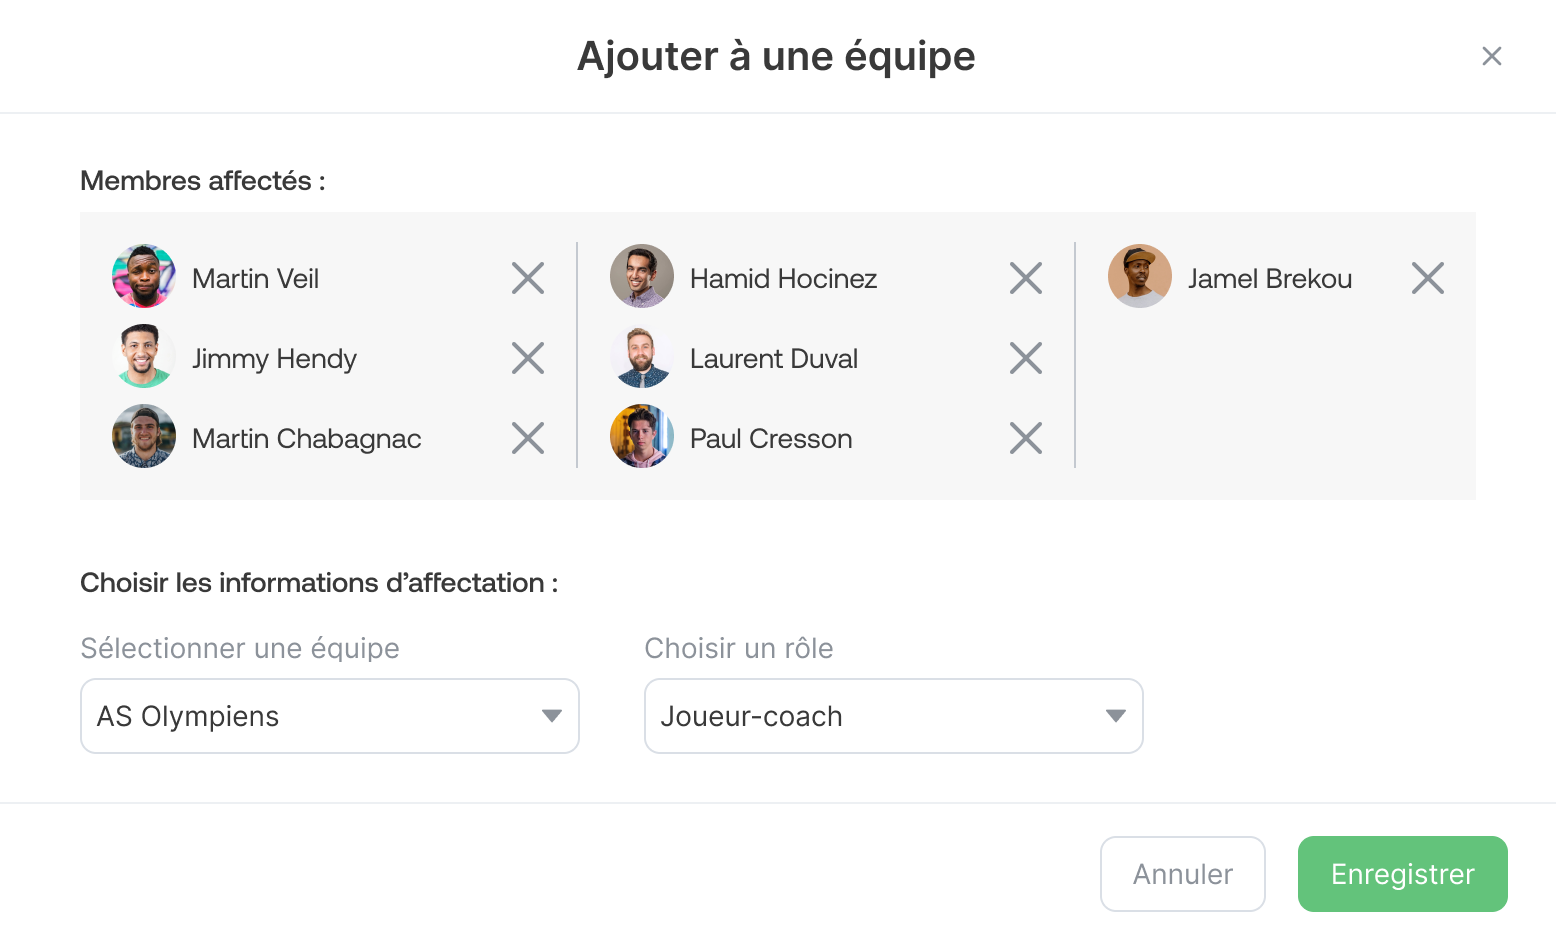The image size is (1556, 944).
Task: Expand the Sélectionner une équipe combo box
Action: [x=330, y=716]
